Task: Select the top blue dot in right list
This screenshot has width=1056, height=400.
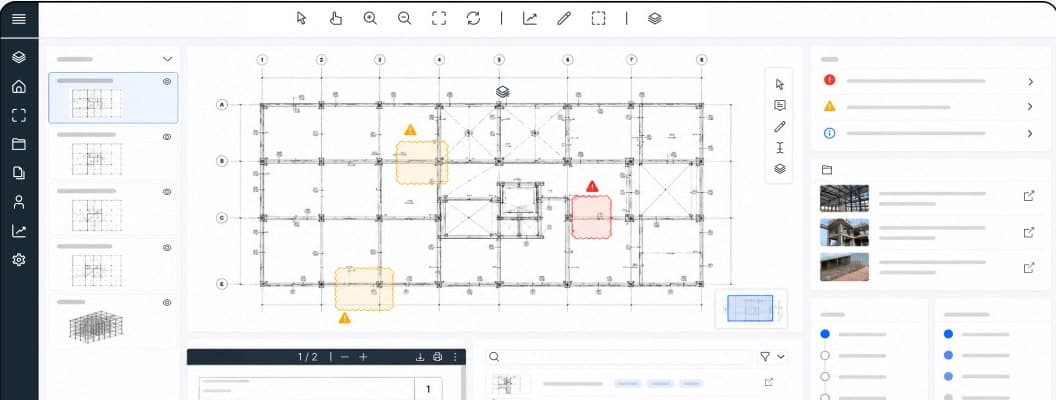Action: point(948,334)
